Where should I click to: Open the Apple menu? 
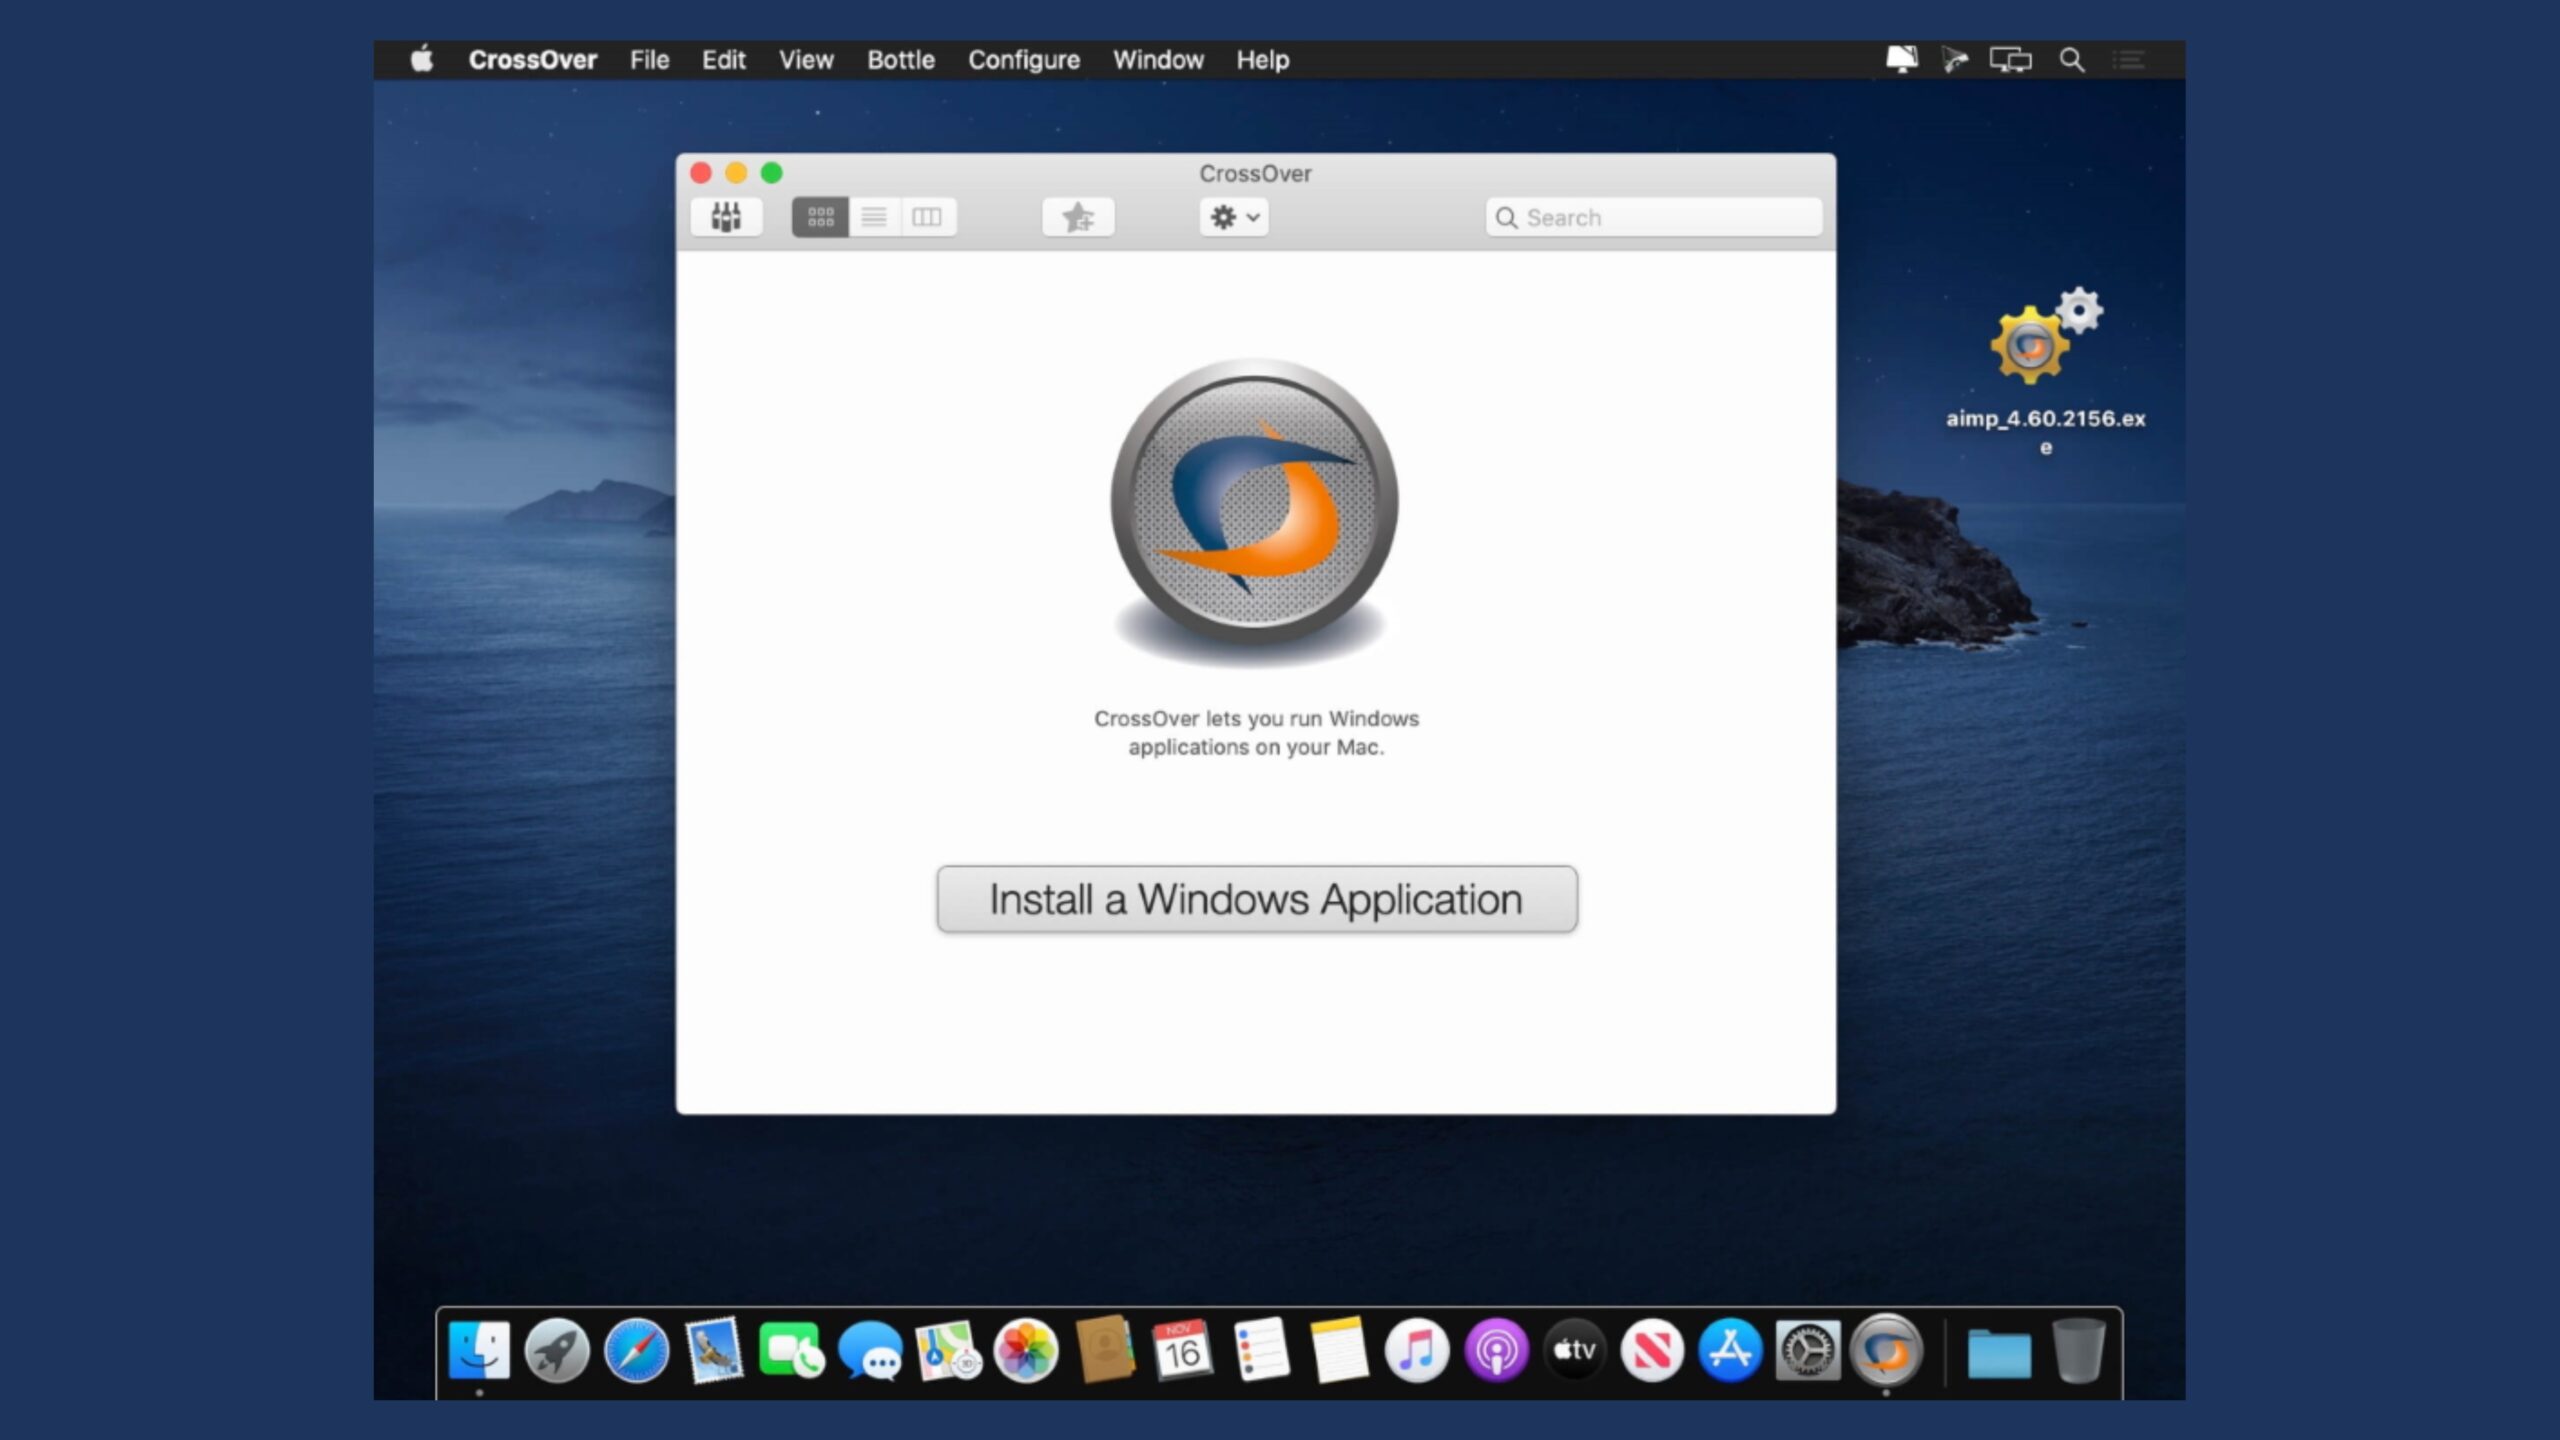pyautogui.click(x=422, y=59)
